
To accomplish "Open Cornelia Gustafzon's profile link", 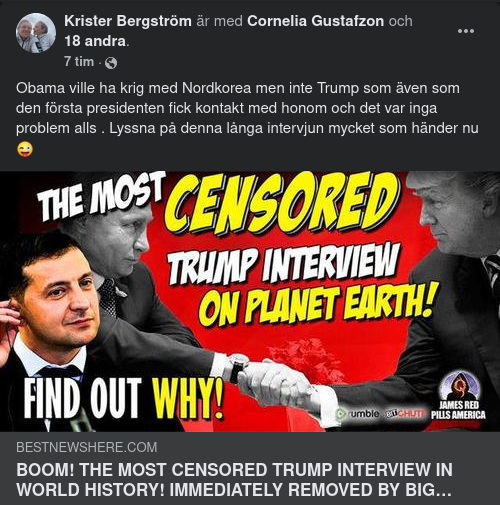I will tap(315, 21).
